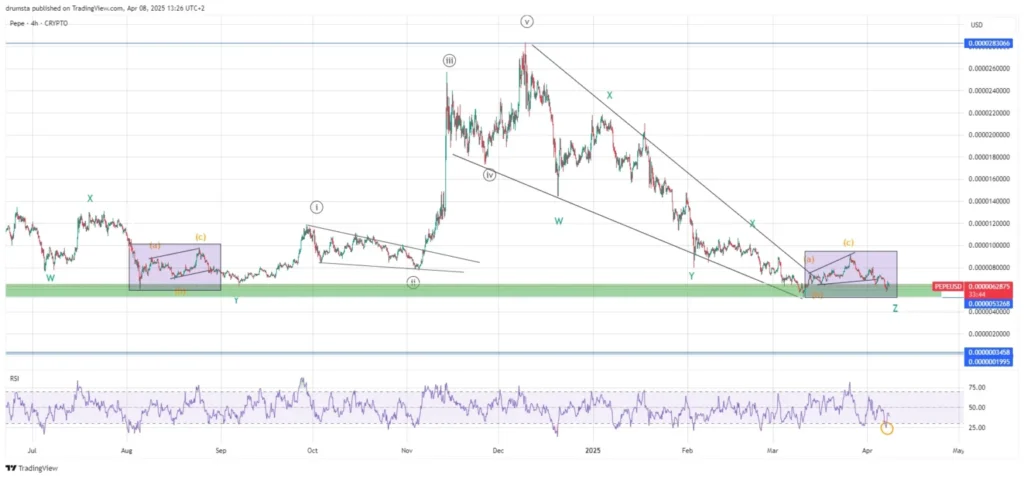Viewport: 1024px width, 478px height.
Task: Click the PEPEUSD price tag on axis
Action: (950, 287)
